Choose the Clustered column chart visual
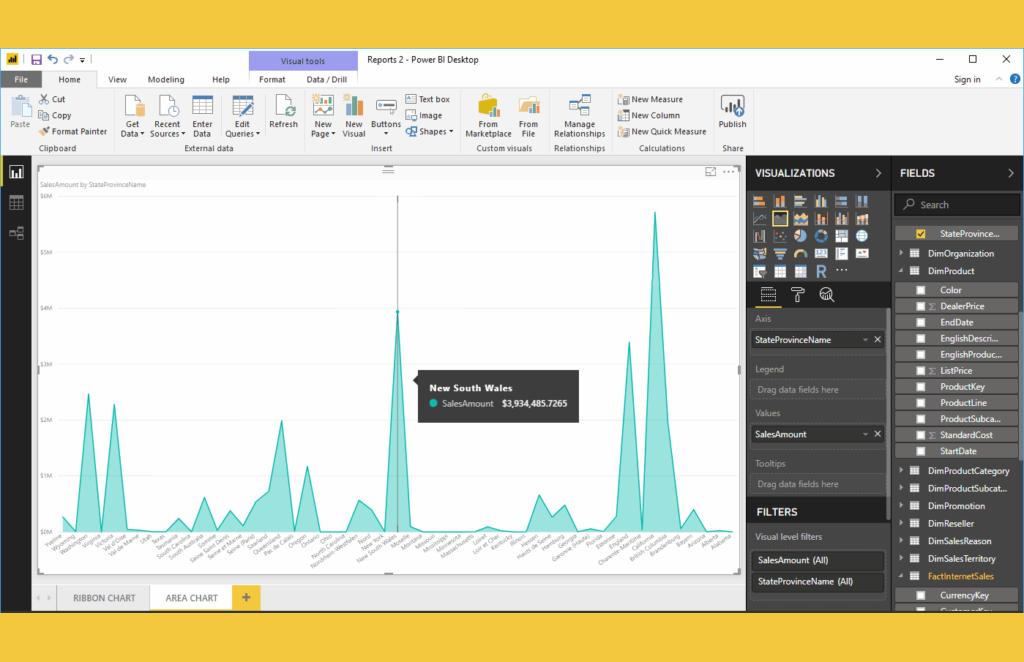 tap(821, 201)
